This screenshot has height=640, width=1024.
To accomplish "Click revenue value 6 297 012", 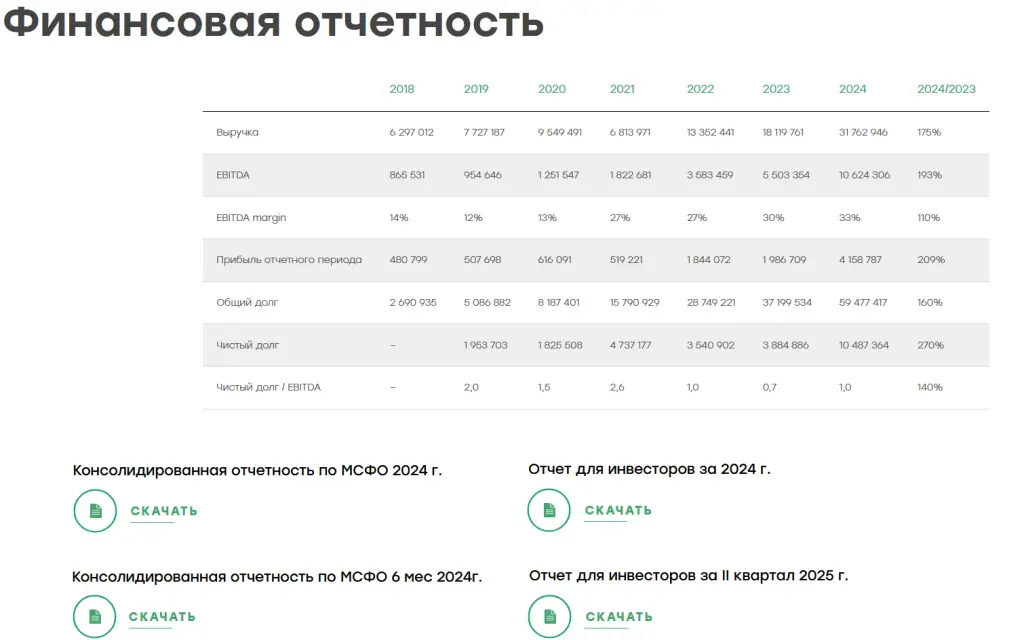I will pos(411,132).
